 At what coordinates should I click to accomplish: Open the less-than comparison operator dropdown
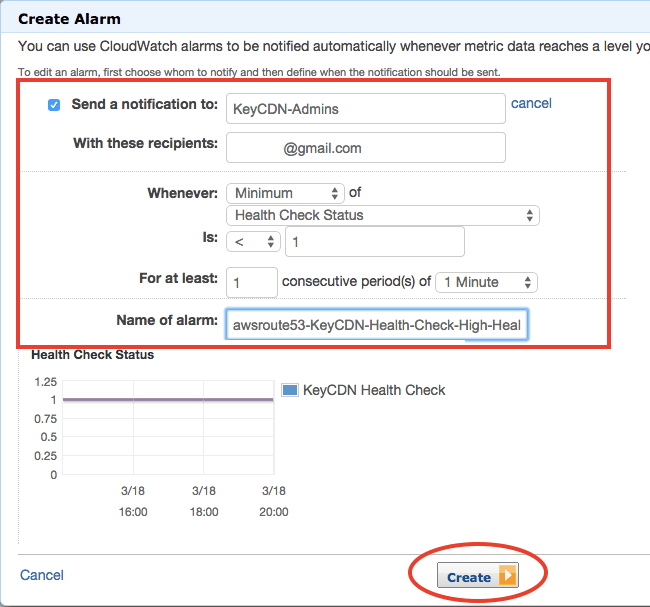[253, 242]
